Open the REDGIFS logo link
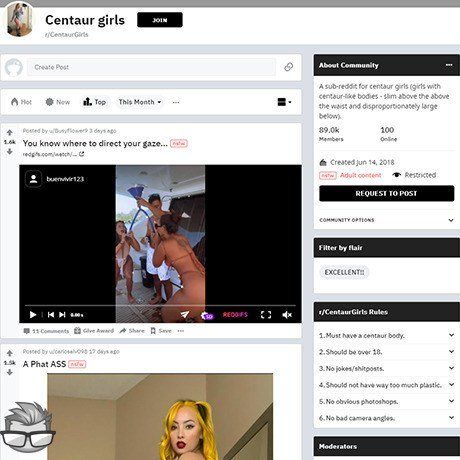This screenshot has height=460, width=460. tap(235, 315)
